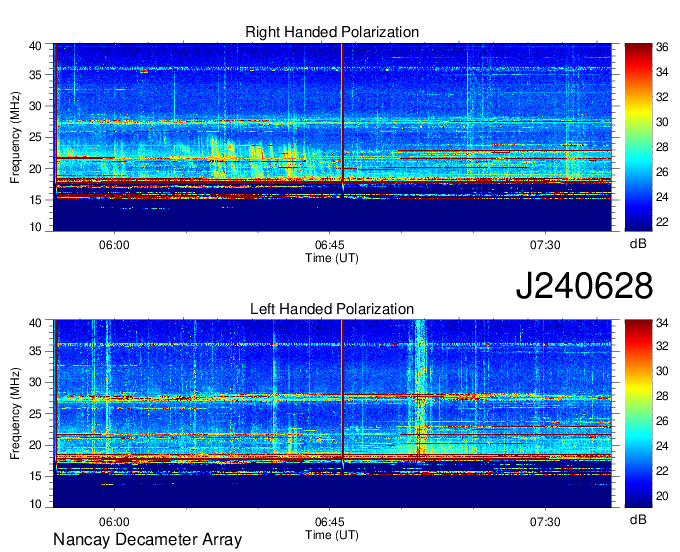Click the 40 MHz tick label of top plot
Image resolution: width=680 pixels, height=552 pixels.
pyautogui.click(x=35, y=46)
